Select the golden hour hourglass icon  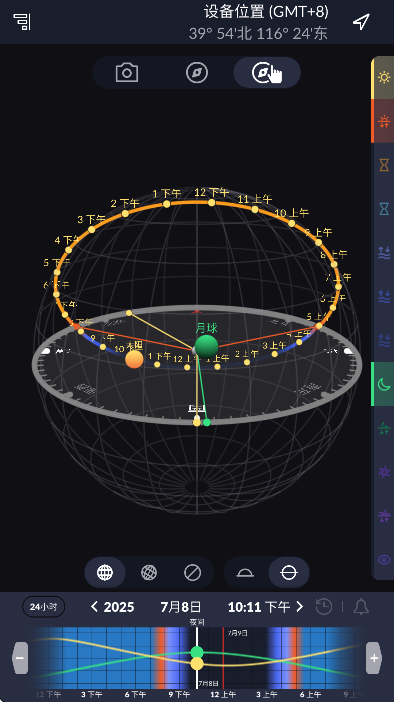coord(384,165)
